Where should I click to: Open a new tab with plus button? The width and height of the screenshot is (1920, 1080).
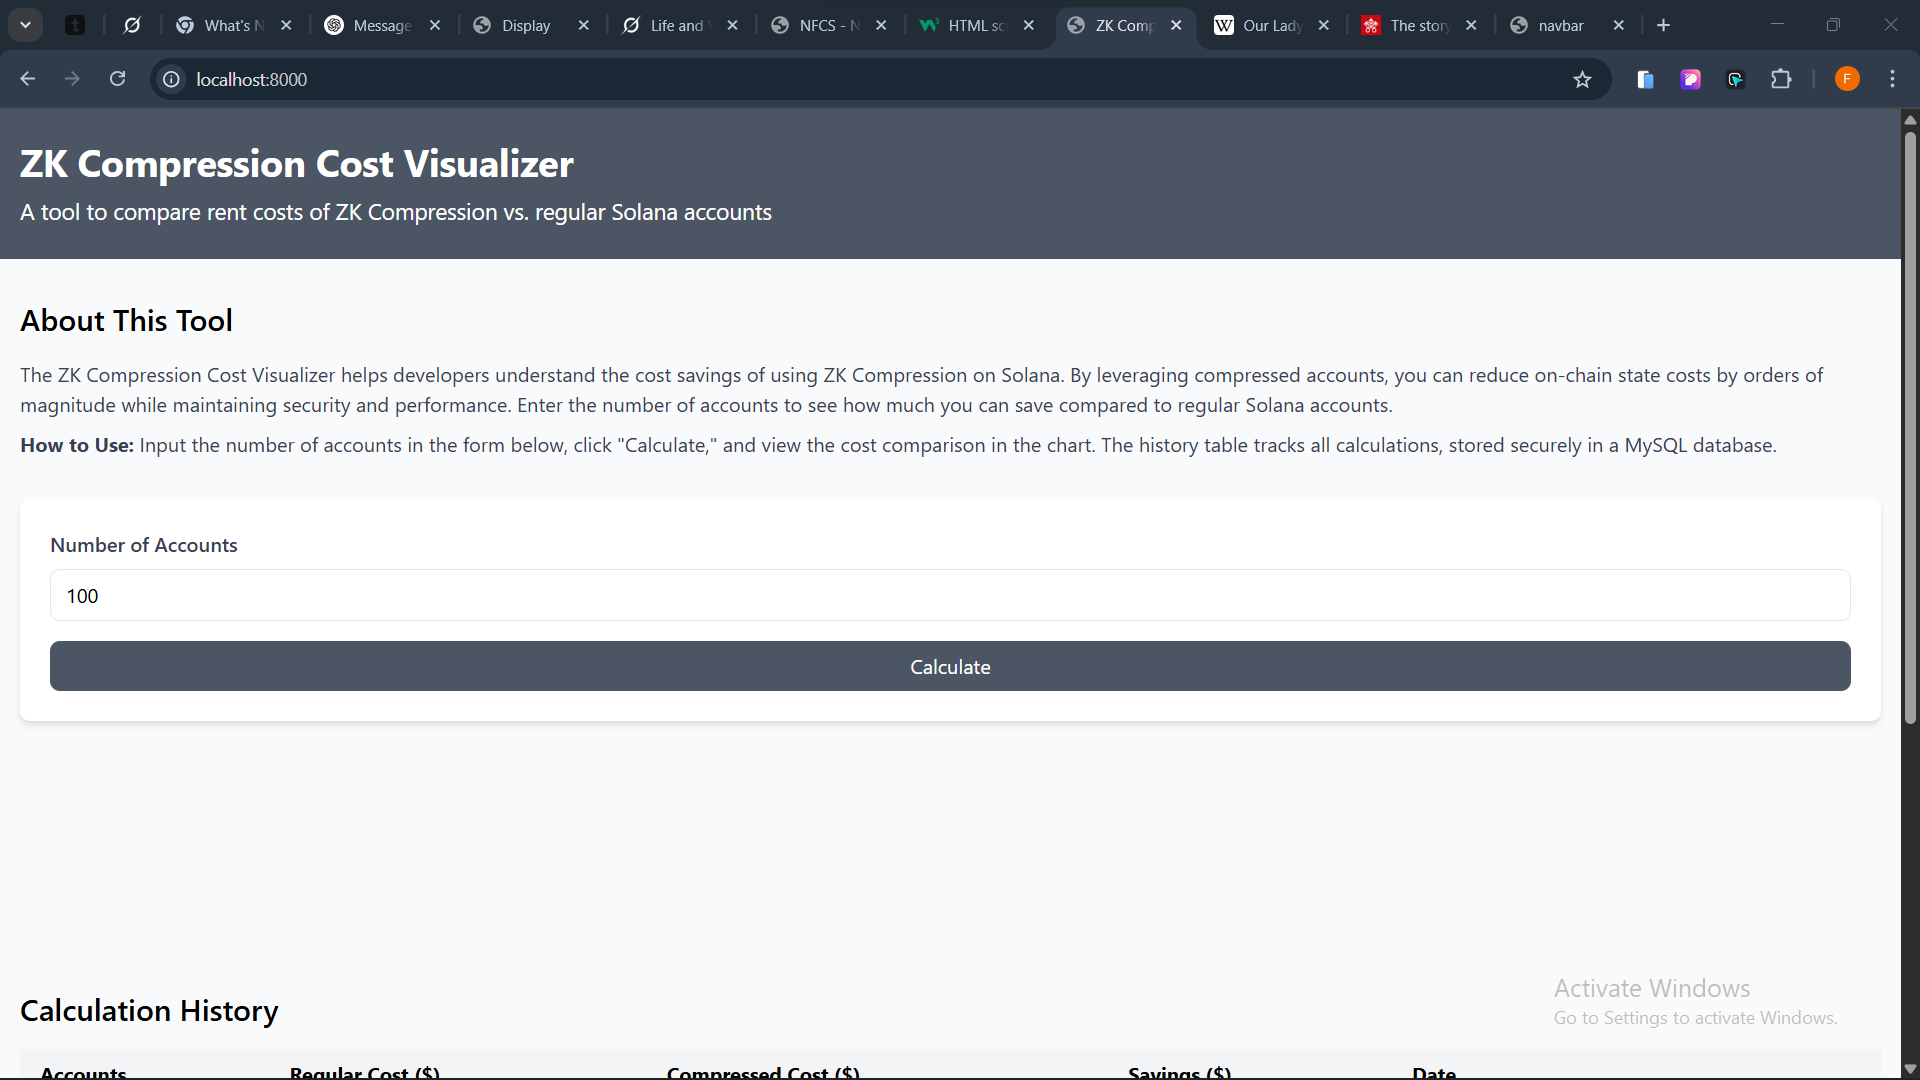point(1663,25)
